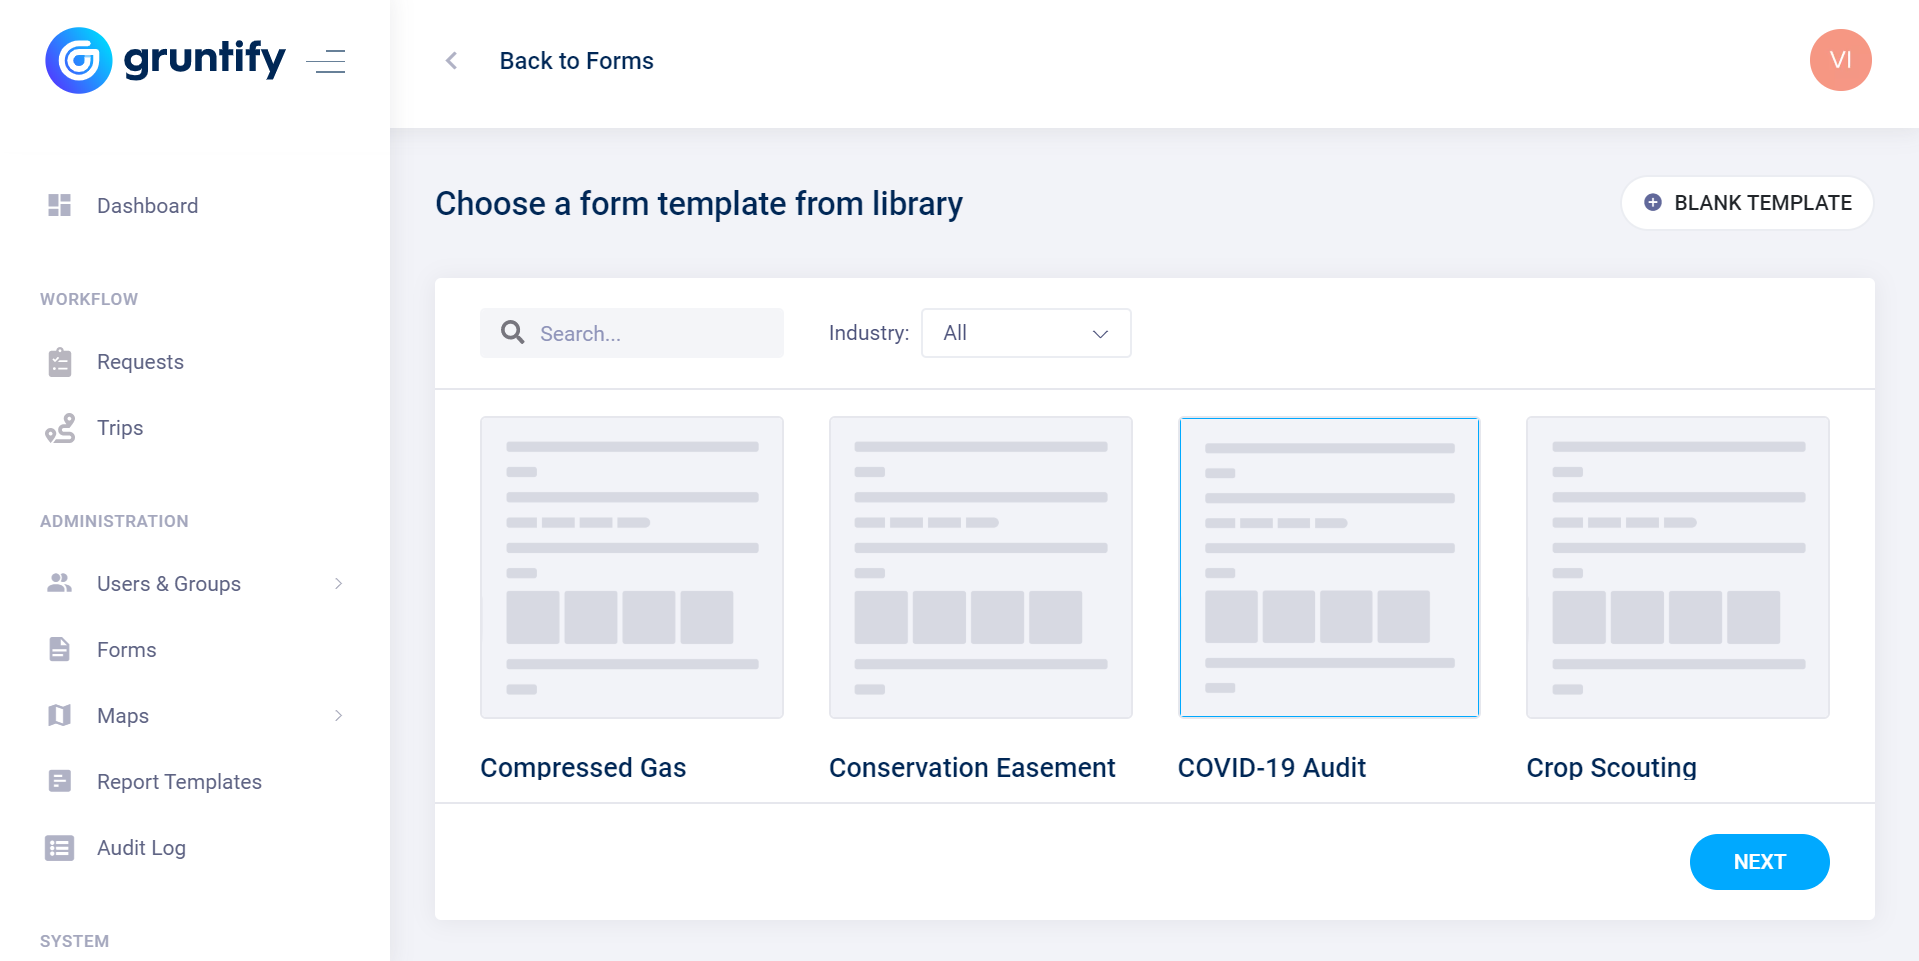Screen dimensions: 1919x961
Task: Click the COVID-19 Audit title text
Action: [x=1272, y=767]
